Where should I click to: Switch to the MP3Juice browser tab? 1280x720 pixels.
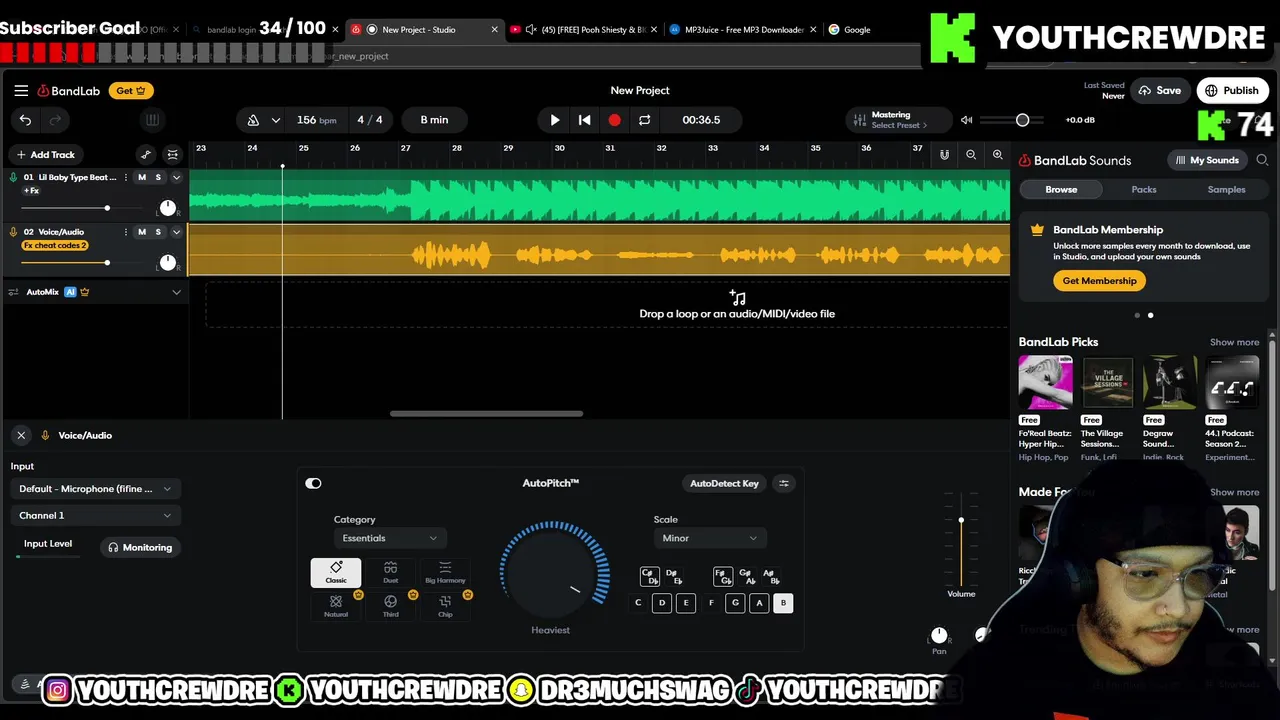point(743,29)
